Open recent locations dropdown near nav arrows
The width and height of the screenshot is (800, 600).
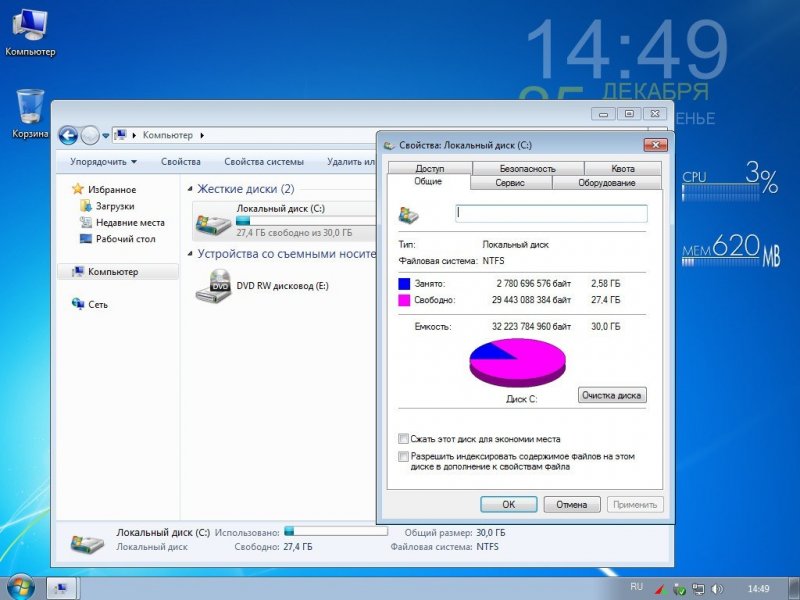pyautogui.click(x=106, y=136)
